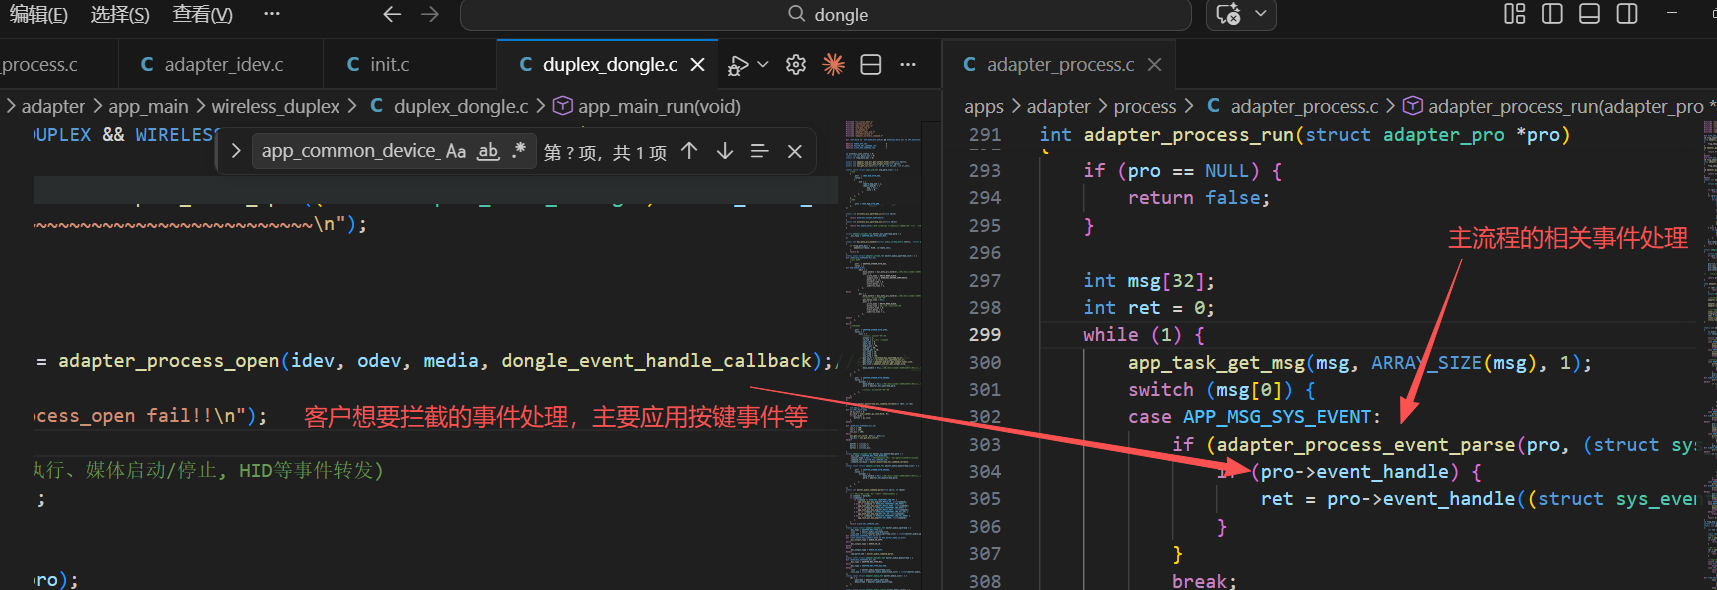Select the apps breadcrumb in right editor
Screen dimensions: 1717x590
click(984, 106)
